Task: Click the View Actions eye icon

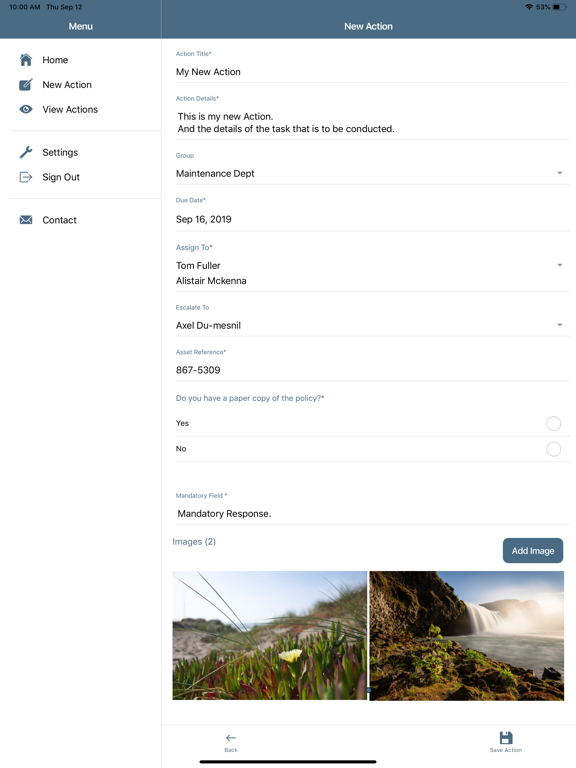Action: coord(26,109)
